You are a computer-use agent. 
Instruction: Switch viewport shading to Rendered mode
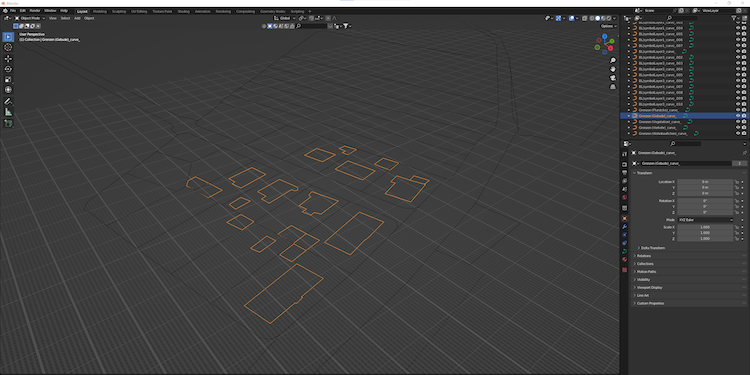(609, 18)
